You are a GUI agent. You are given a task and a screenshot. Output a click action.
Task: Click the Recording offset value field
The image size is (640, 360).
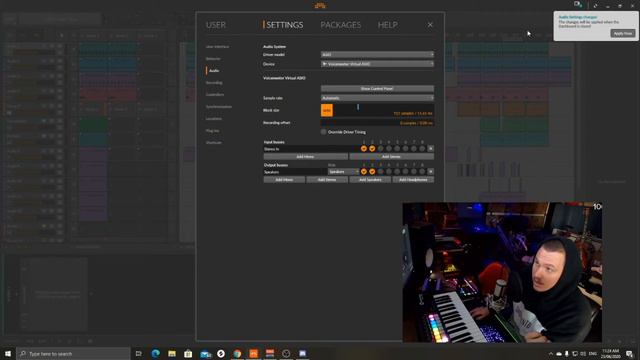pos(377,122)
